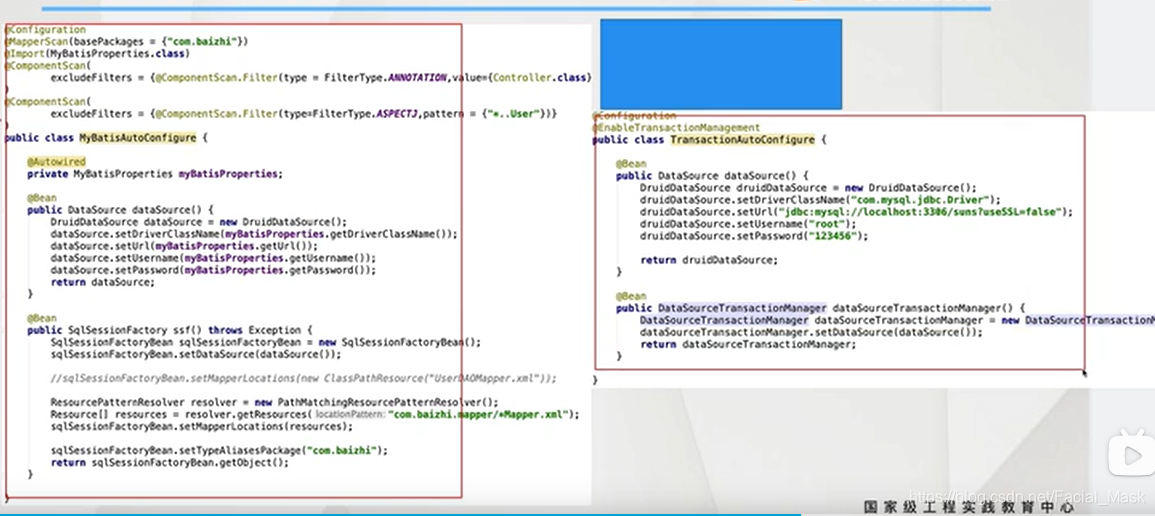Click the dataSourceTransactionManager.setDataSource(dataSource()) line

811,332
